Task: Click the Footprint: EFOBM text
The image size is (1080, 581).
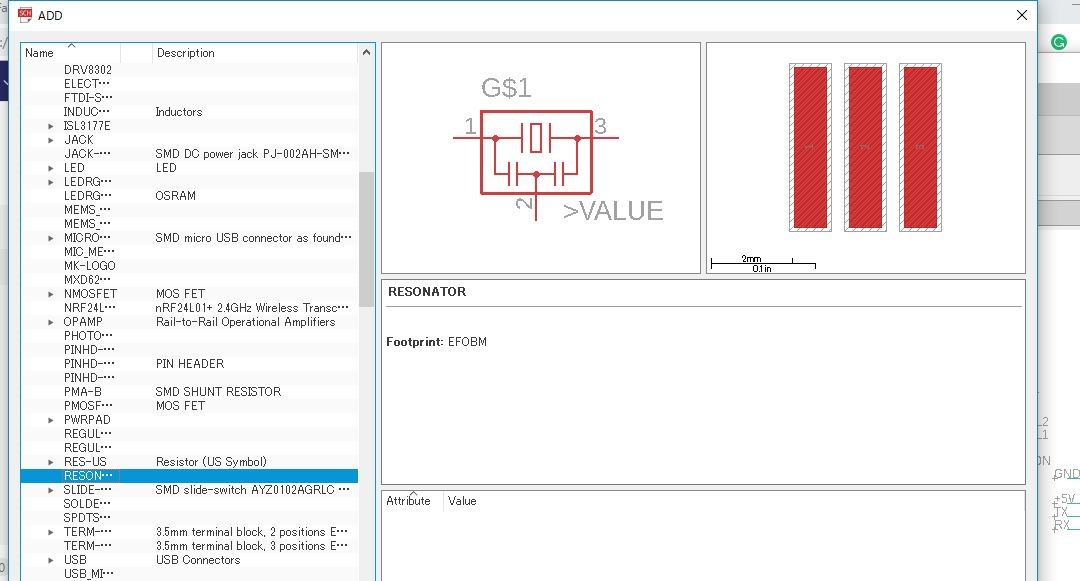Action: (436, 341)
